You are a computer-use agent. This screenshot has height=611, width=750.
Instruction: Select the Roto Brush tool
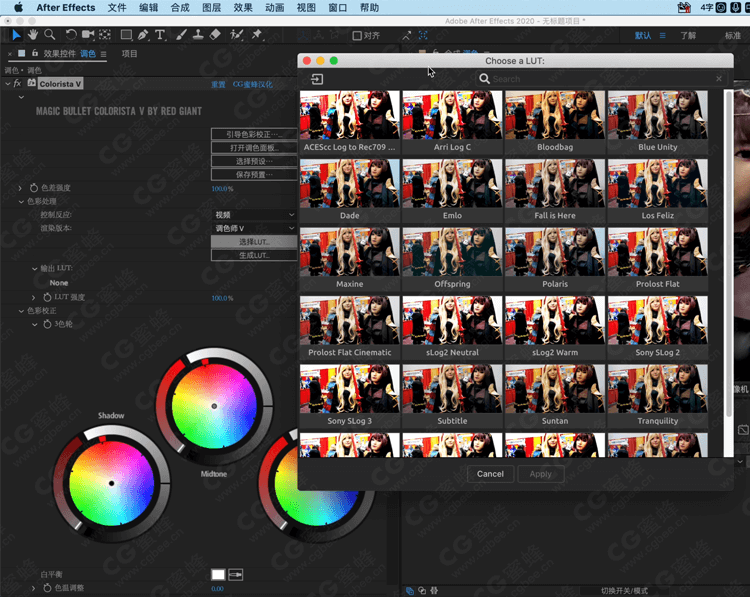[x=236, y=34]
